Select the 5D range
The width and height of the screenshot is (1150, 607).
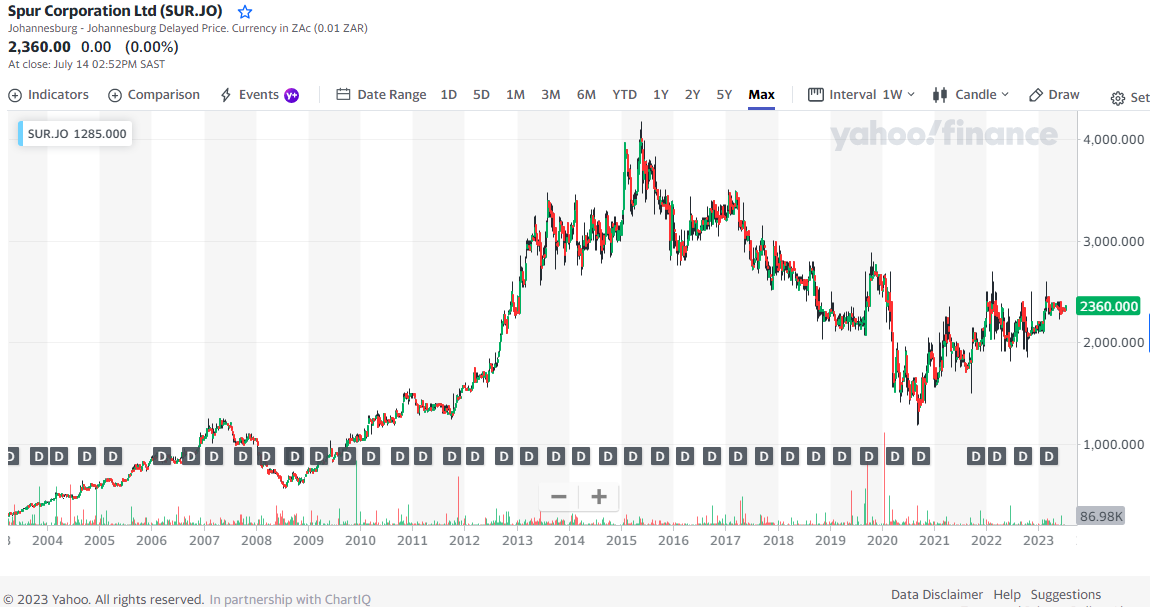click(x=481, y=95)
